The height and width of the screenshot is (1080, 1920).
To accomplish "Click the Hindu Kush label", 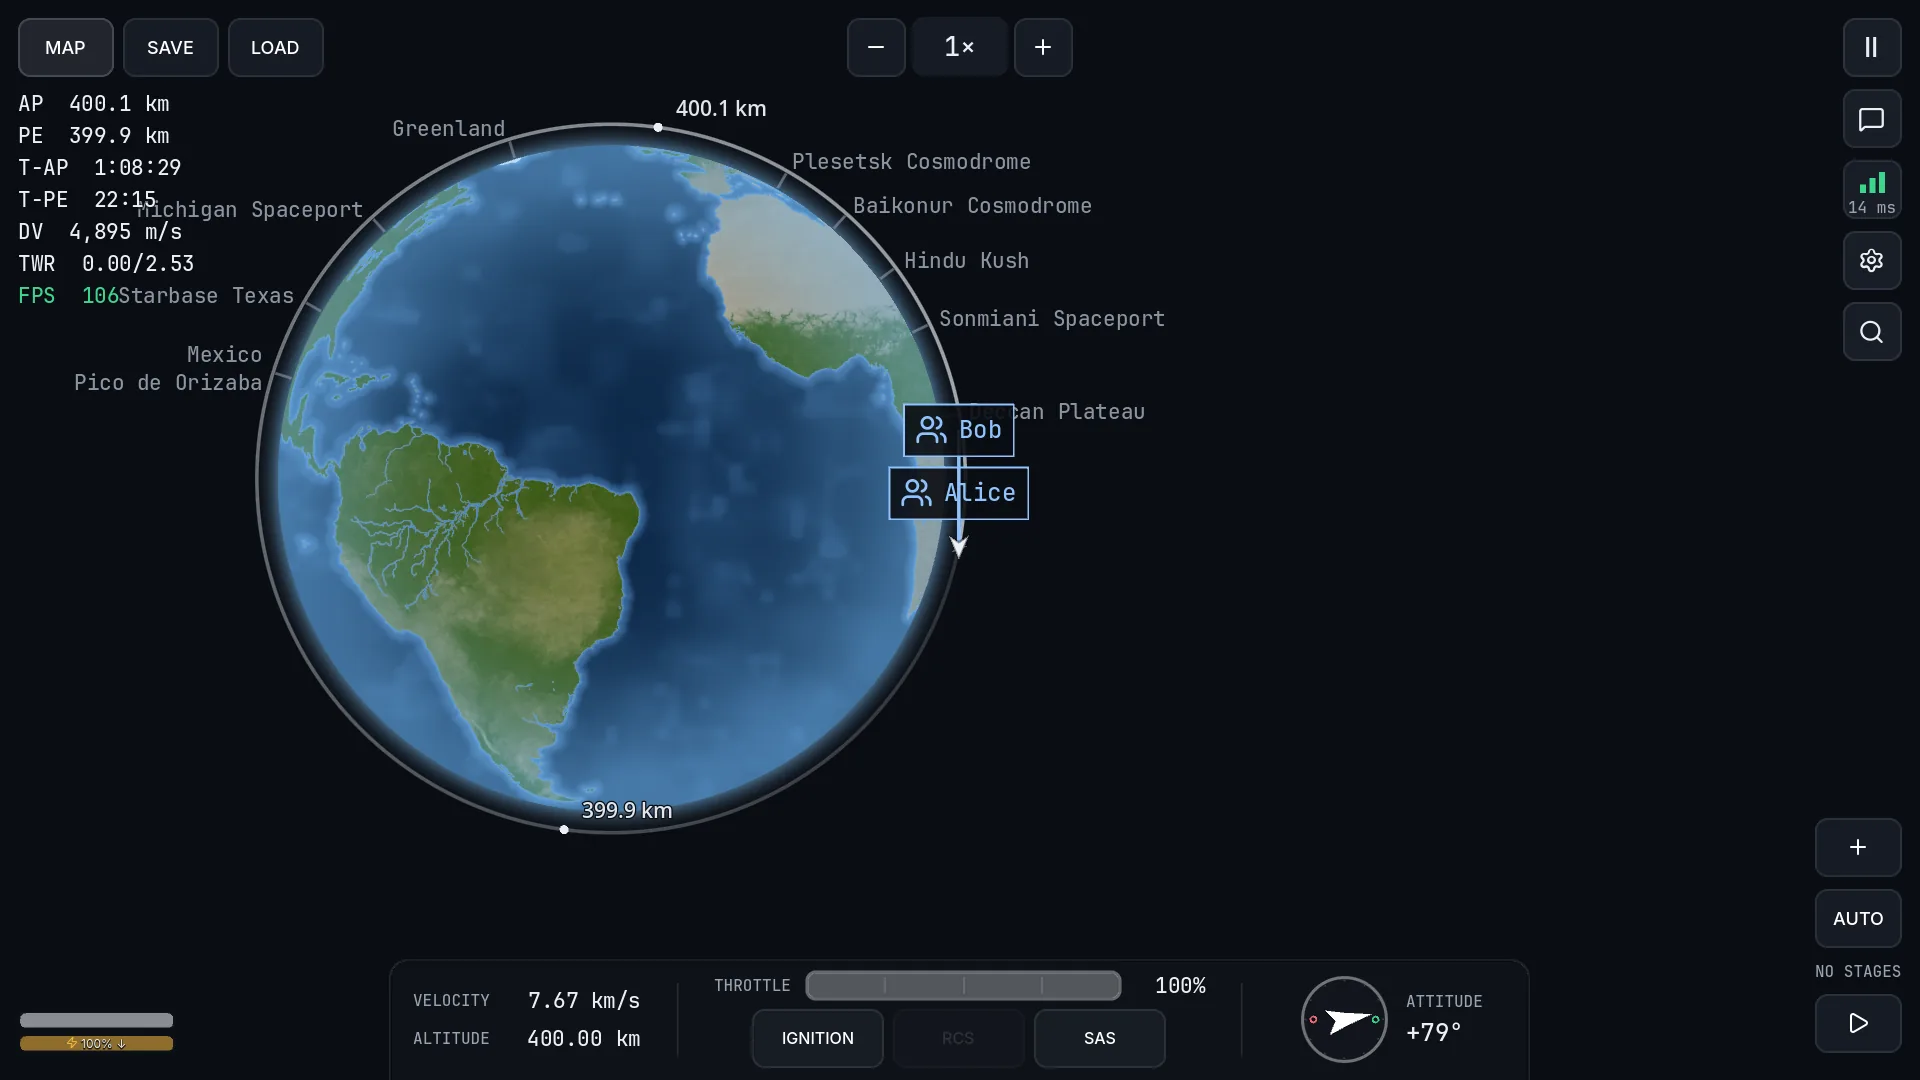I will (x=966, y=261).
